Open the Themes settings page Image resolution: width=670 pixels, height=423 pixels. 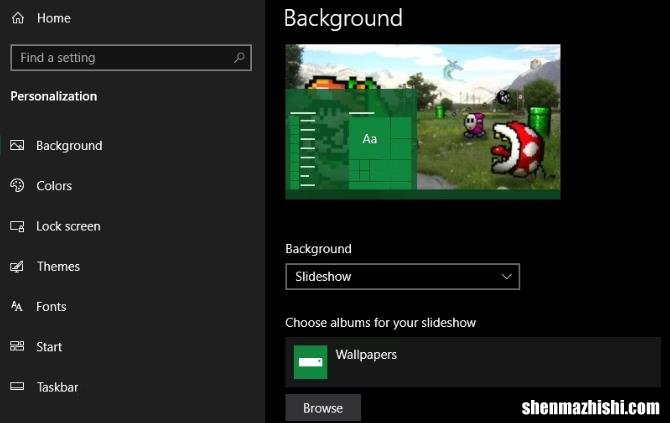[x=58, y=266]
